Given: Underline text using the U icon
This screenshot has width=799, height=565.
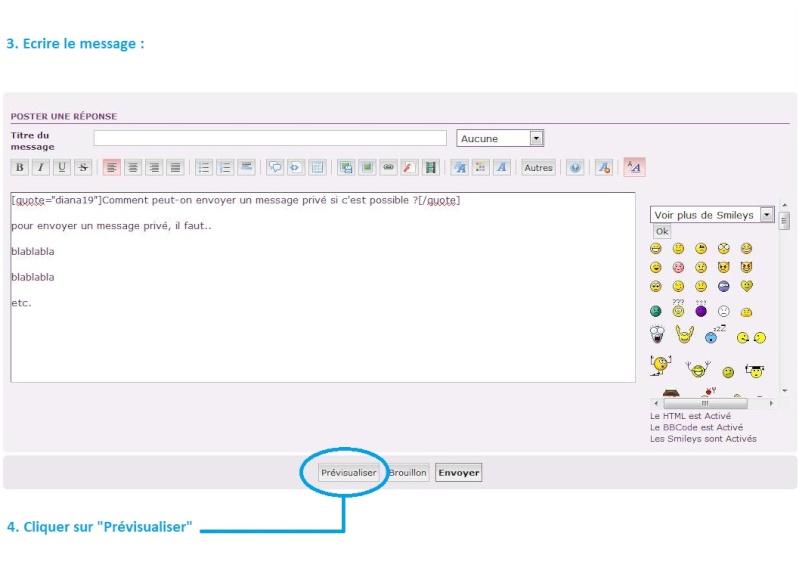Looking at the screenshot, I should [x=62, y=167].
